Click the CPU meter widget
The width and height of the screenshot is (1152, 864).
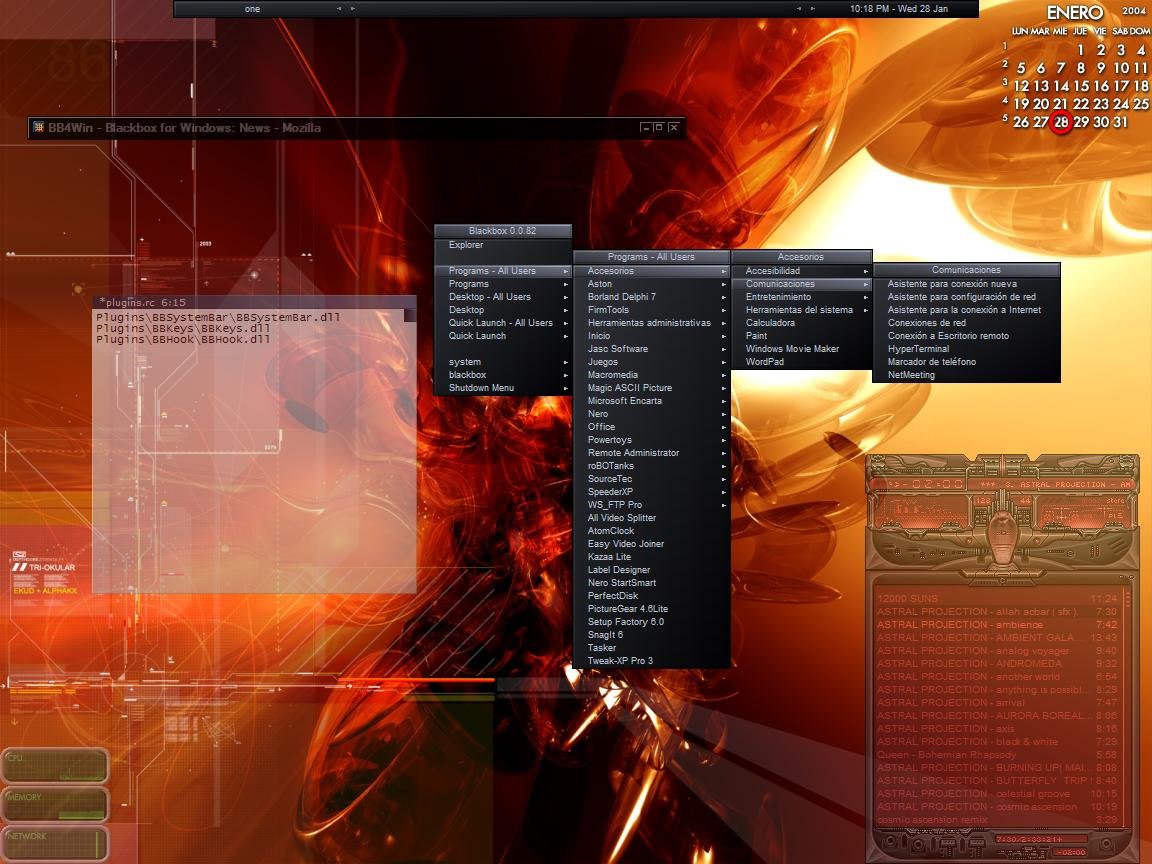(54, 766)
